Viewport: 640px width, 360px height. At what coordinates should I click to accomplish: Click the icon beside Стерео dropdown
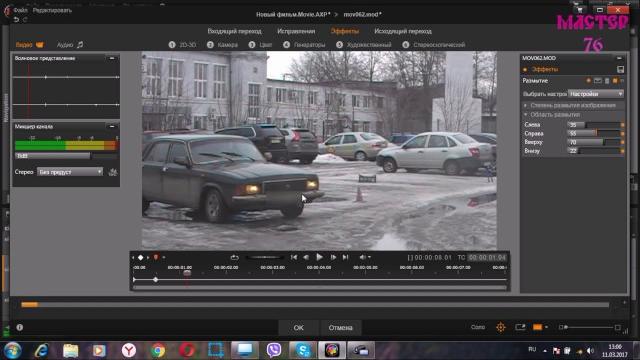(113, 172)
